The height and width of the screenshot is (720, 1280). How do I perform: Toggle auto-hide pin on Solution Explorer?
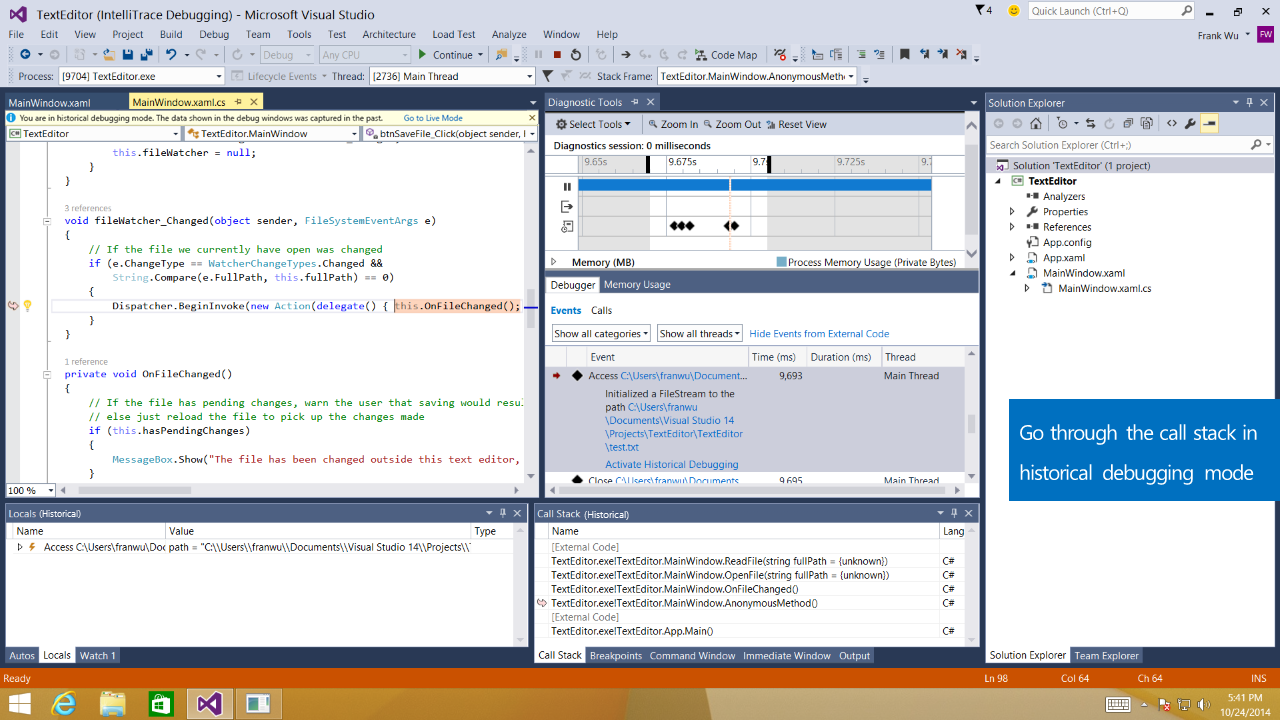pos(1250,102)
